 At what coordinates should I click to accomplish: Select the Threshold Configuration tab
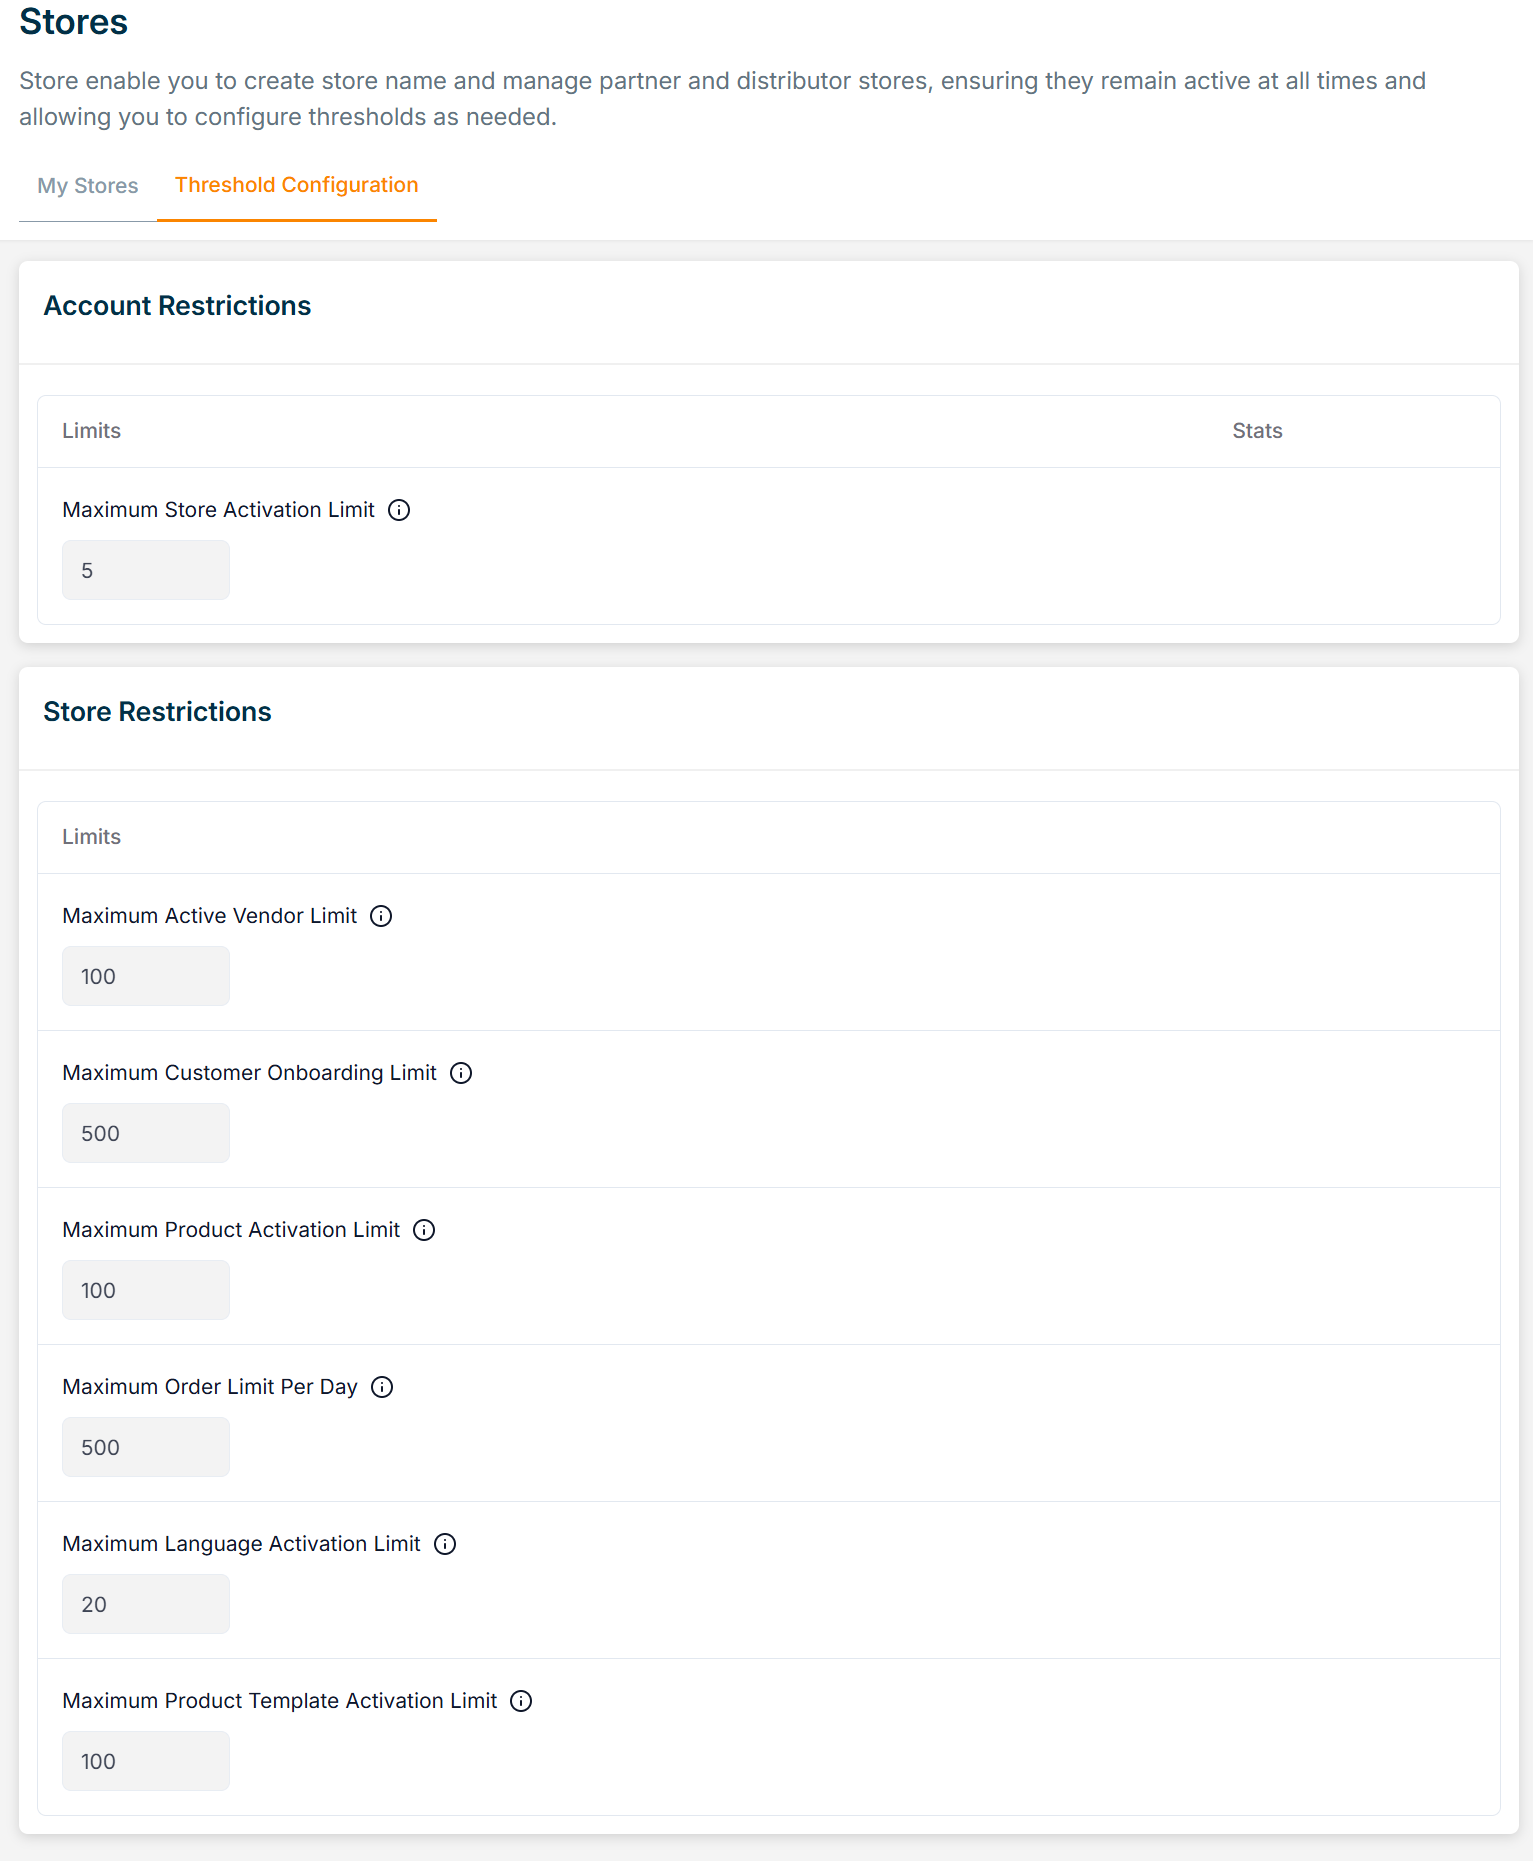pos(296,185)
